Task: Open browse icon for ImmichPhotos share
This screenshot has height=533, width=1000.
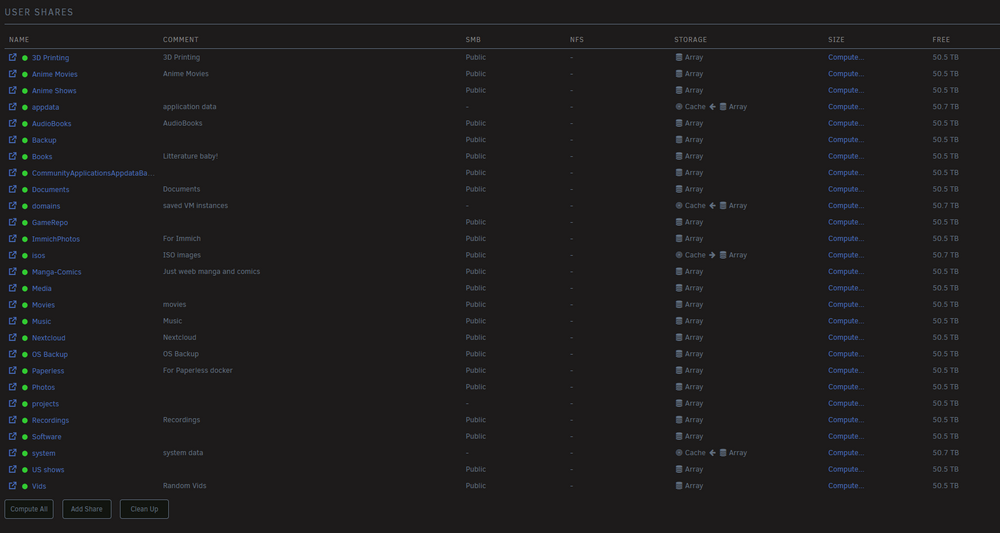Action: pyautogui.click(x=12, y=238)
